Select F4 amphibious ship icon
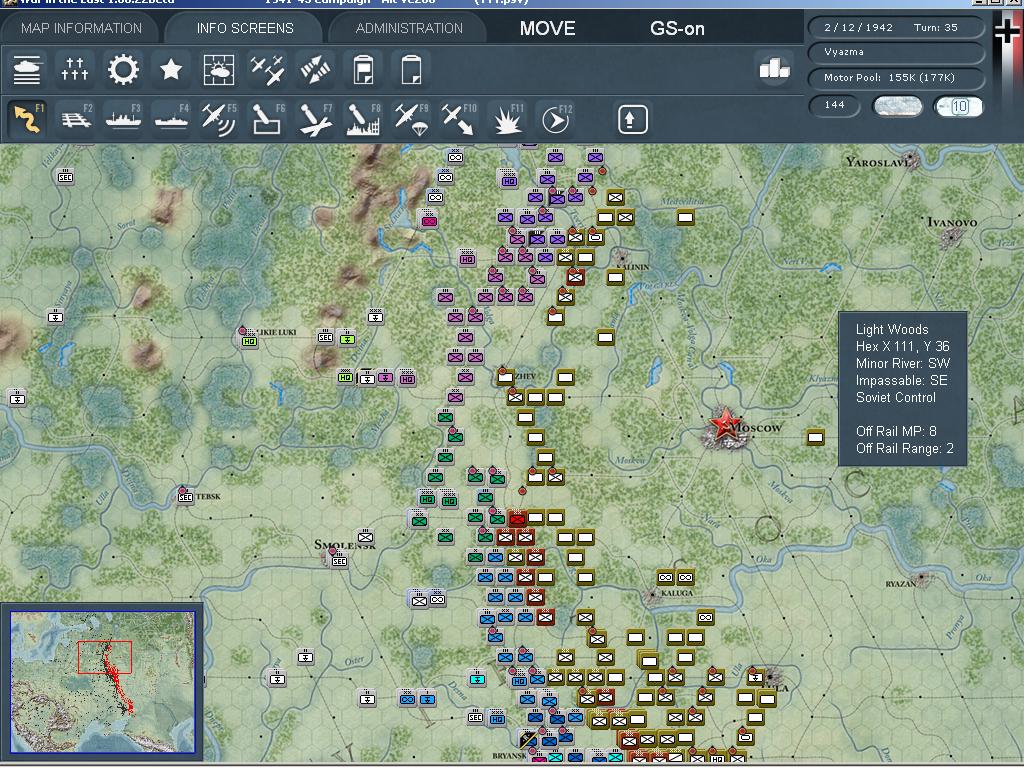 click(x=172, y=119)
